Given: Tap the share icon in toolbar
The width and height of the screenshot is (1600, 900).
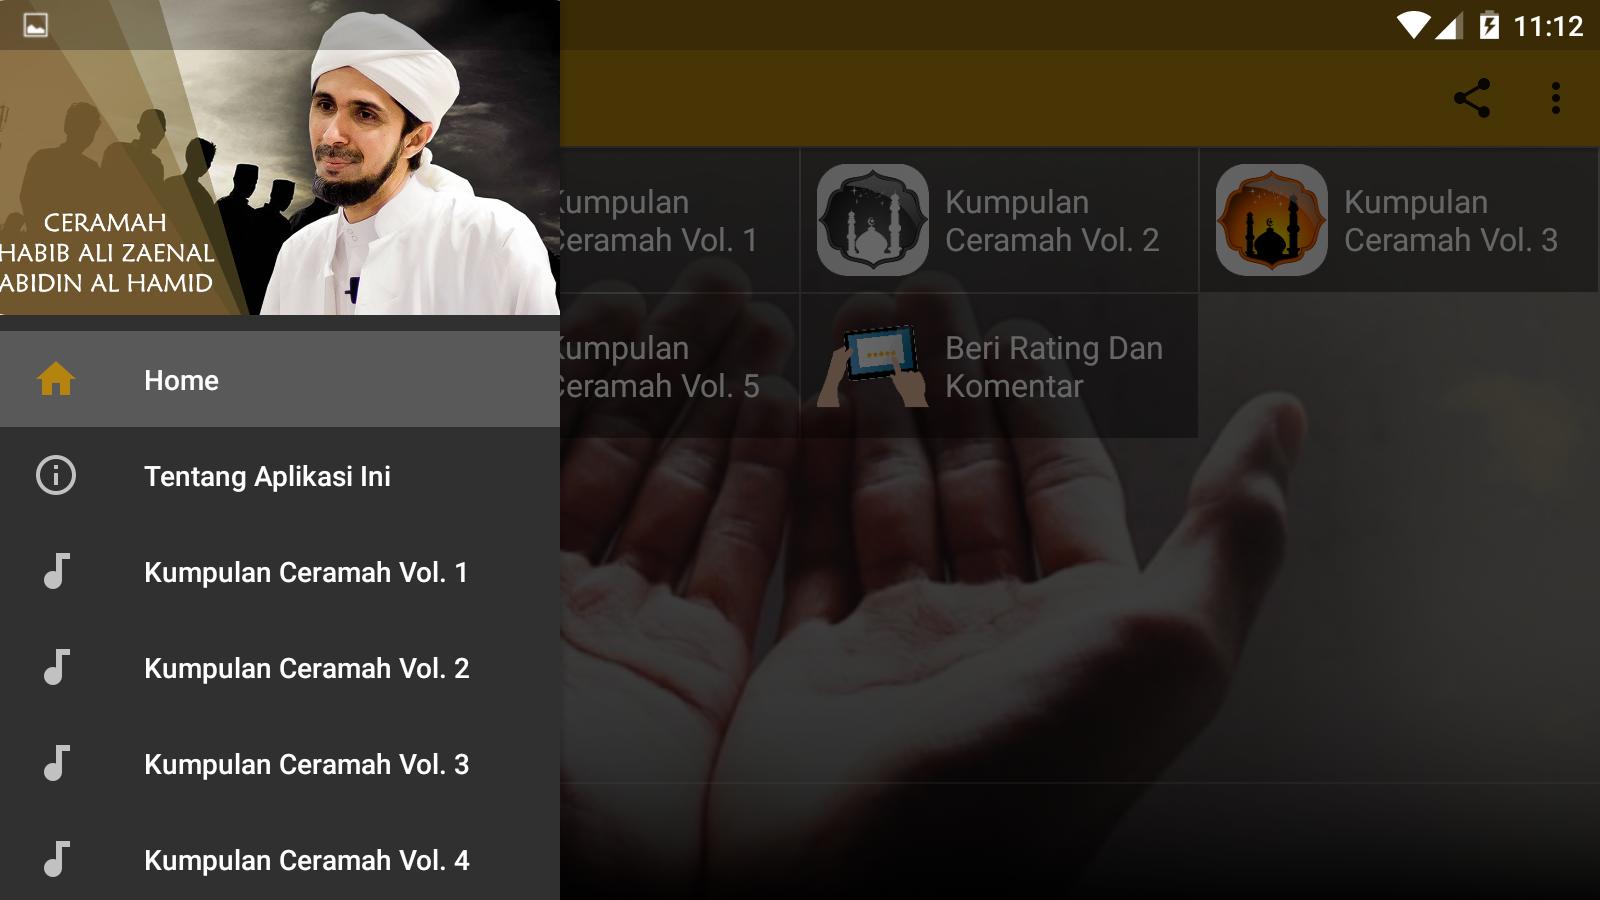Looking at the screenshot, I should coord(1472,98).
